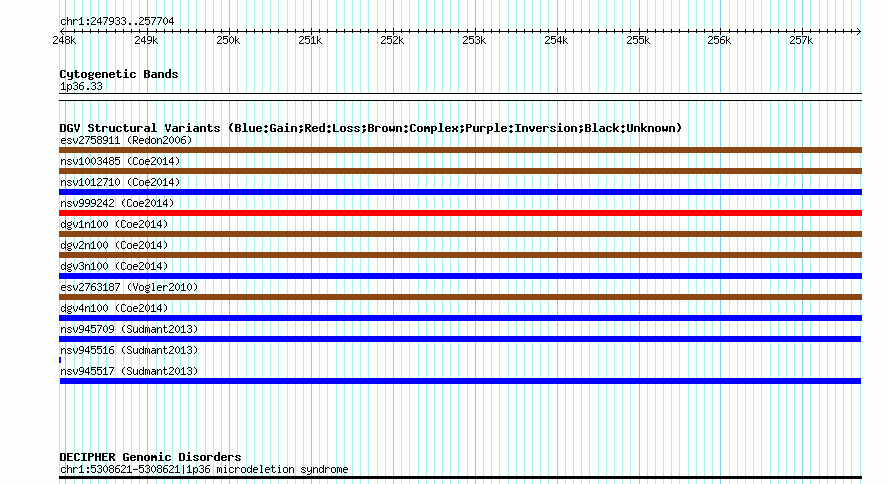The height and width of the screenshot is (484, 890).
Task: Click the nsv945709 (Sudmant2013) label
Action: (x=129, y=329)
